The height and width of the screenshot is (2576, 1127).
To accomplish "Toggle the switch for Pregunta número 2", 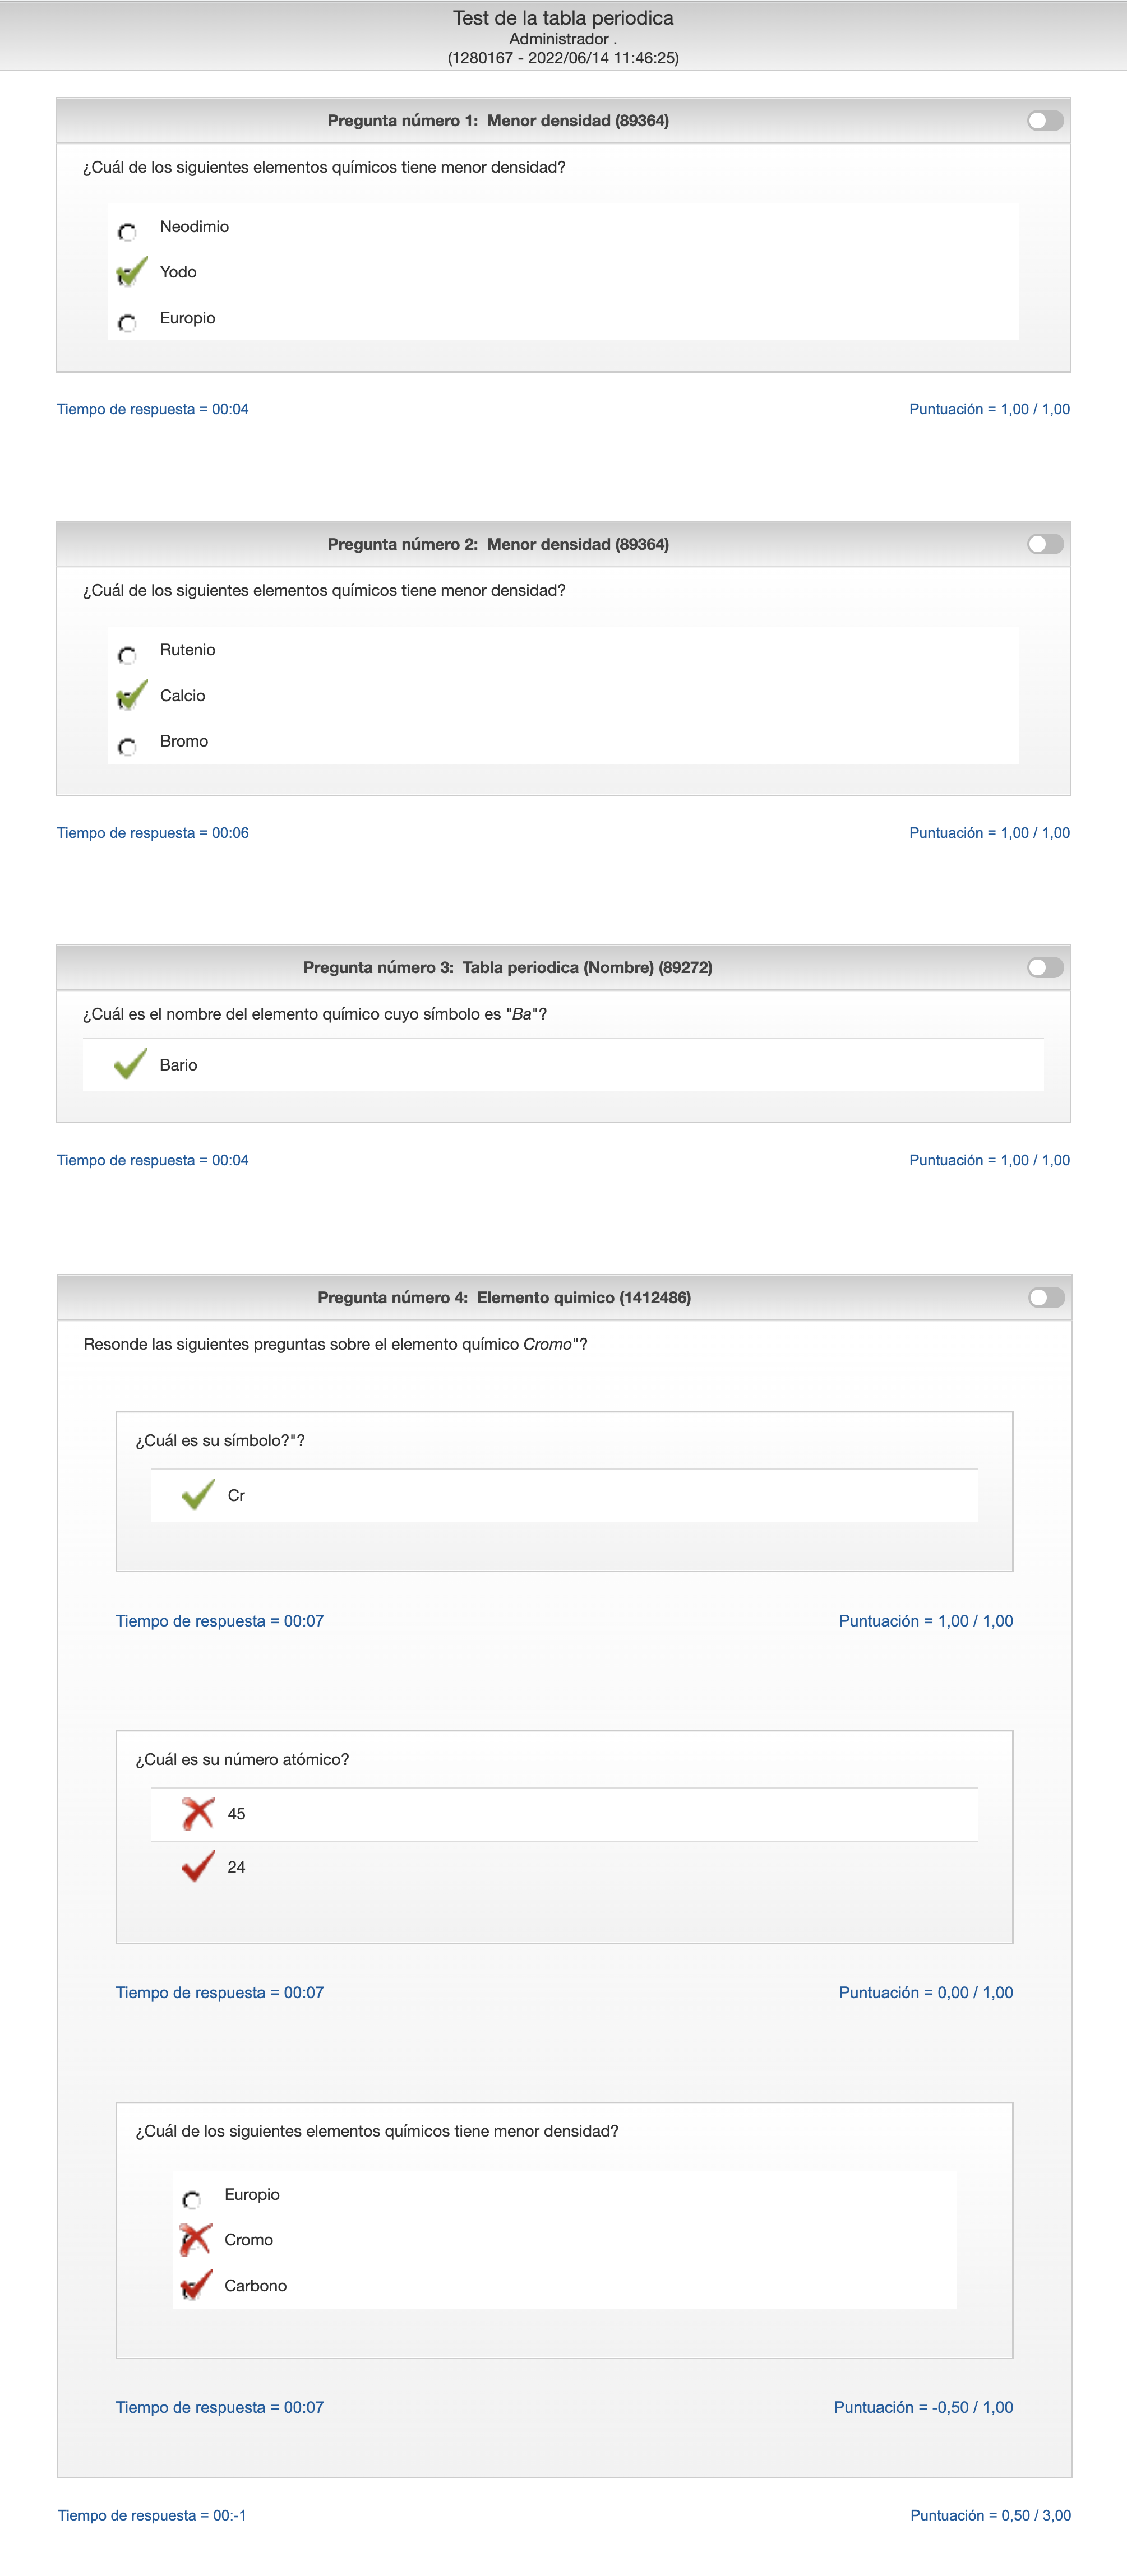I will tap(1045, 544).
